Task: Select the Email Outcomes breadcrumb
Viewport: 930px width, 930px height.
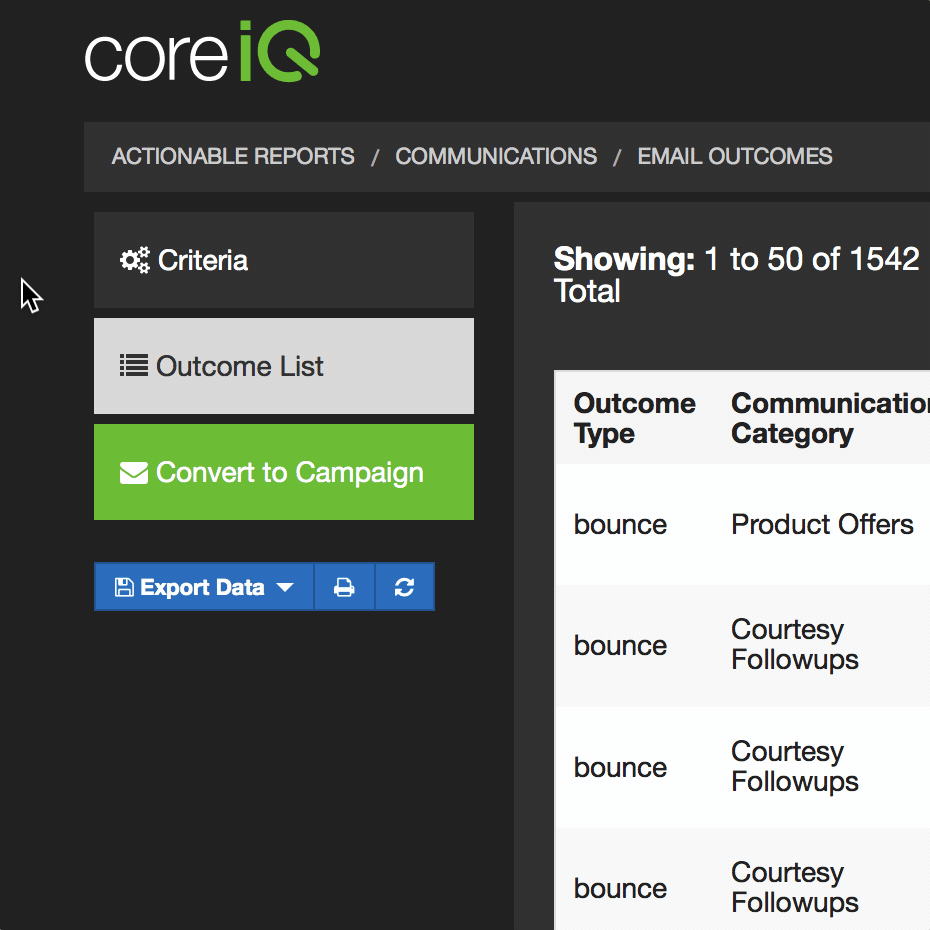Action: pos(735,157)
